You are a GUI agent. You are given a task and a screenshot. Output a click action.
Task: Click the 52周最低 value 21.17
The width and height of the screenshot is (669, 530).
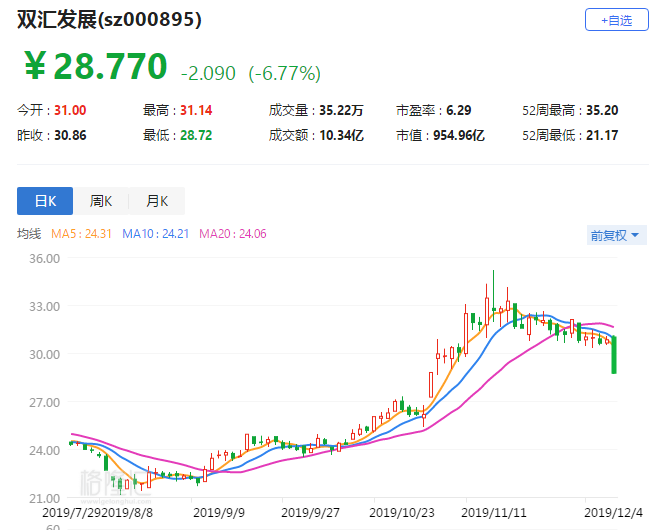coord(602,136)
